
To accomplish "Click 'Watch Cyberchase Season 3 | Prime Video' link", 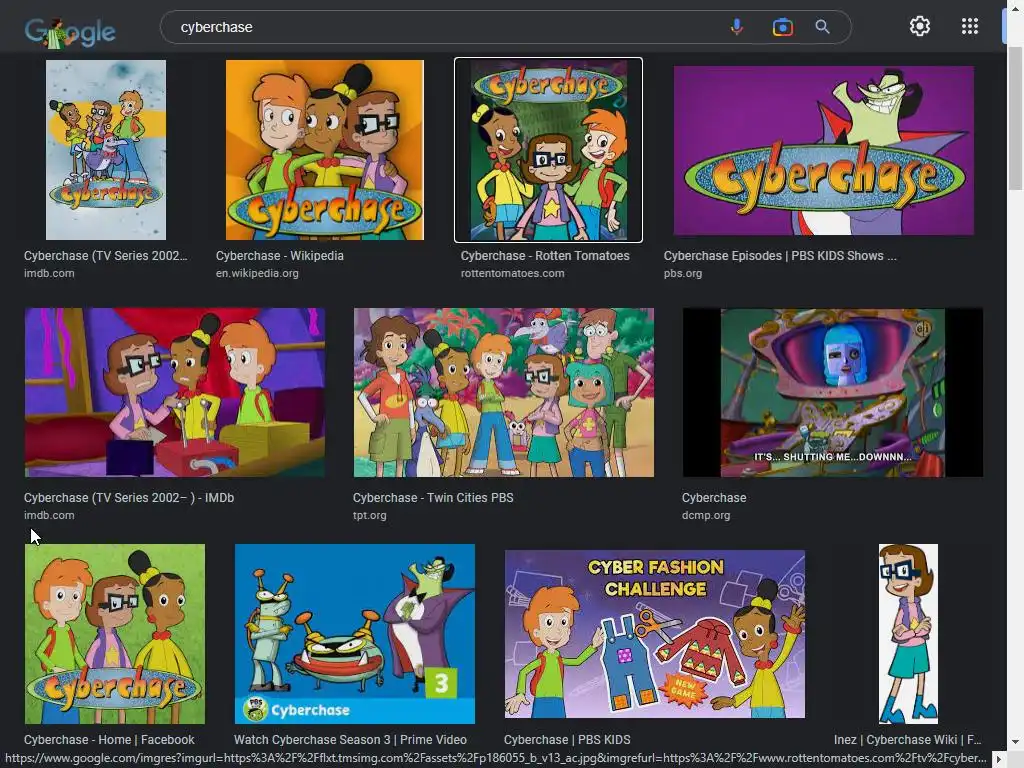I will click(x=350, y=739).
